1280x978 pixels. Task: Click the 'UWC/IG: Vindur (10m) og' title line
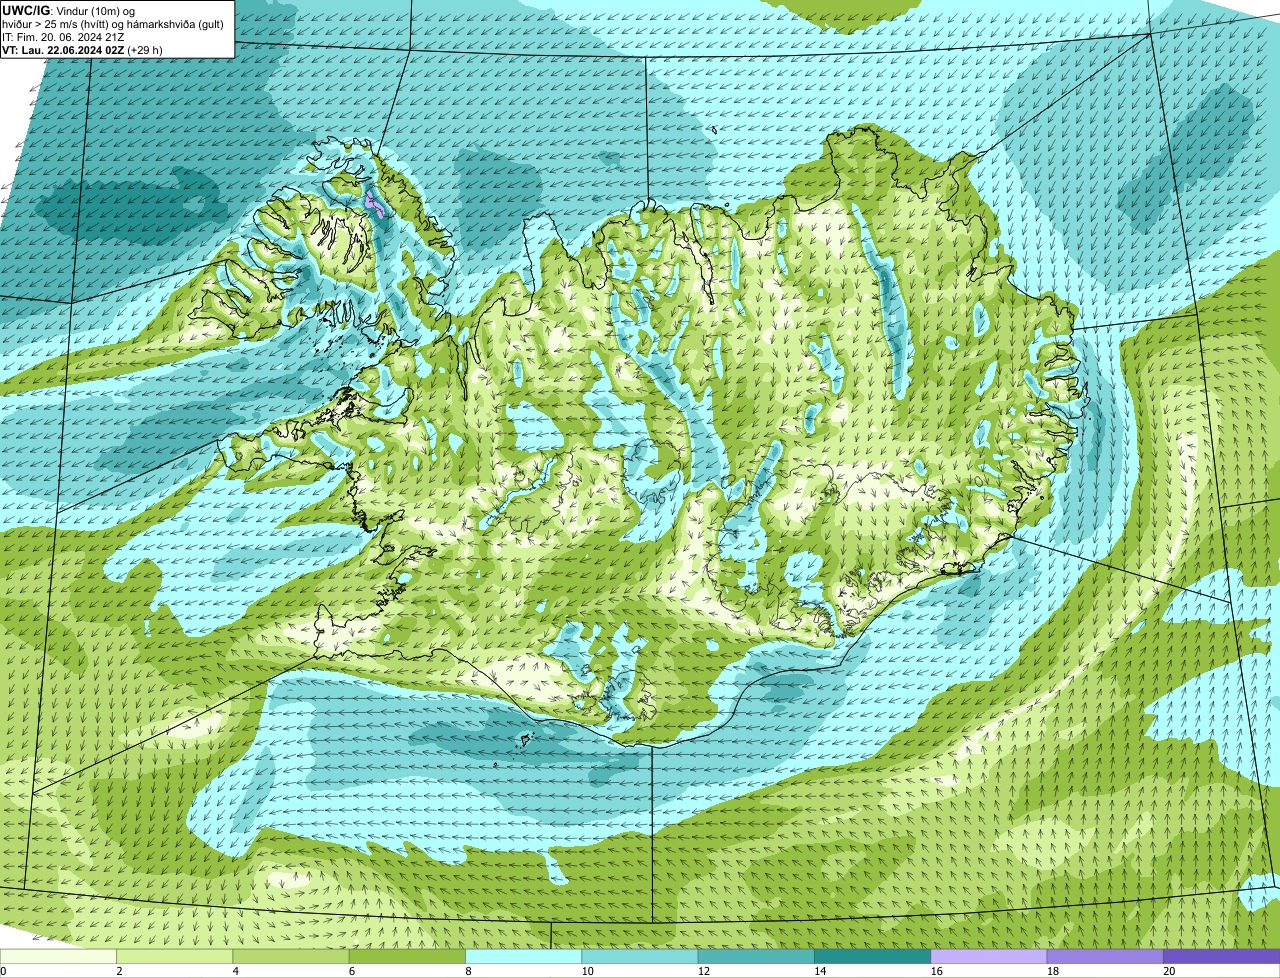[69, 10]
